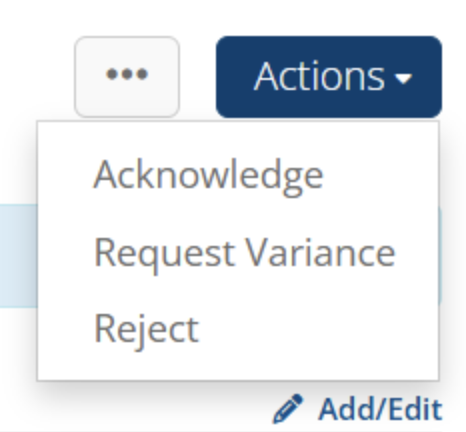Pick the Request Variance action
Screen dimensions: 466x432
238,253
